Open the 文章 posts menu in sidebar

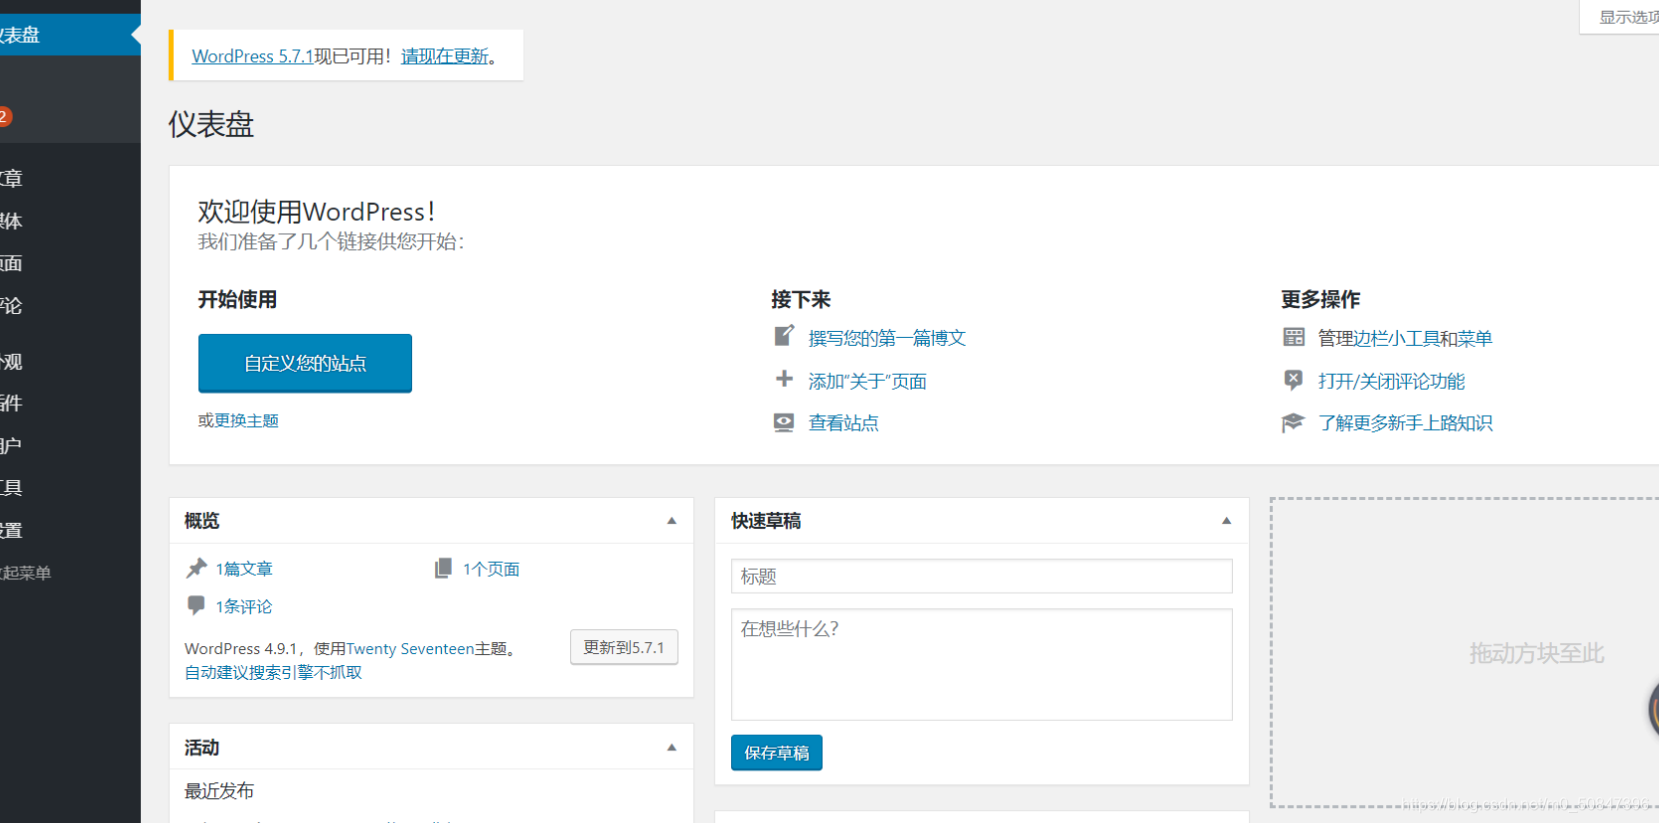(70, 178)
